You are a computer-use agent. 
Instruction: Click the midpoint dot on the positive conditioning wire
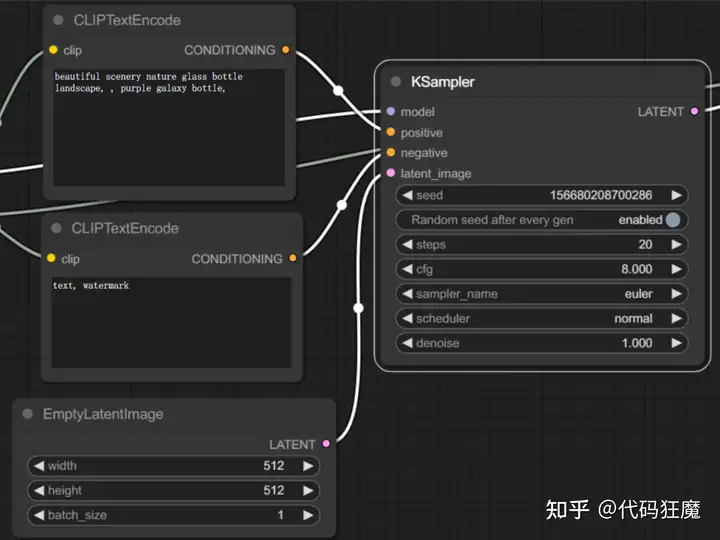[x=338, y=90]
